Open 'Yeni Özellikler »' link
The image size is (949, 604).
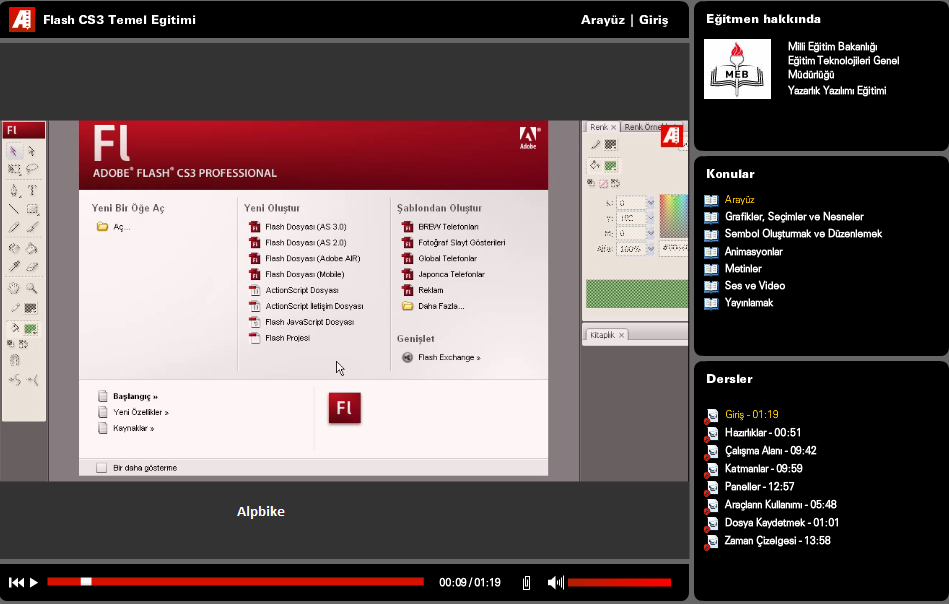[133, 412]
